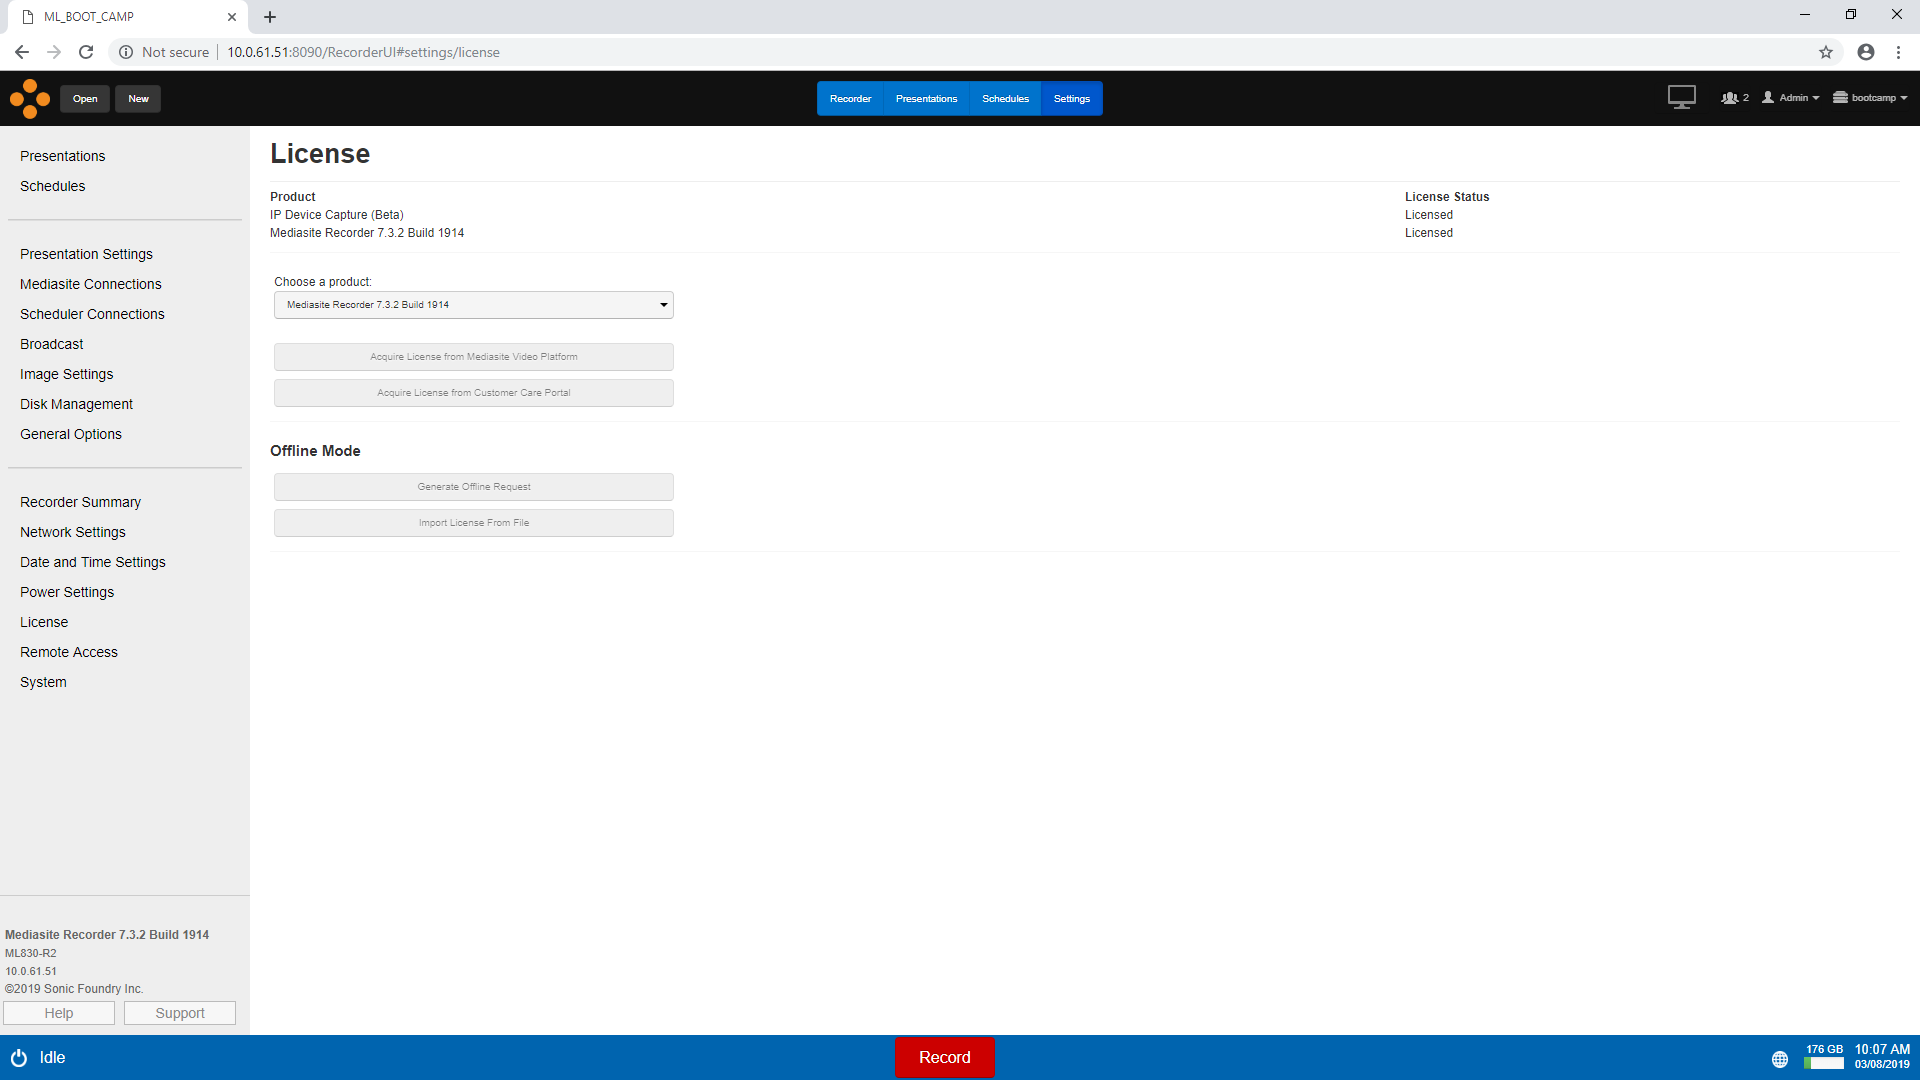Click the power icon next to Idle

(x=18, y=1058)
